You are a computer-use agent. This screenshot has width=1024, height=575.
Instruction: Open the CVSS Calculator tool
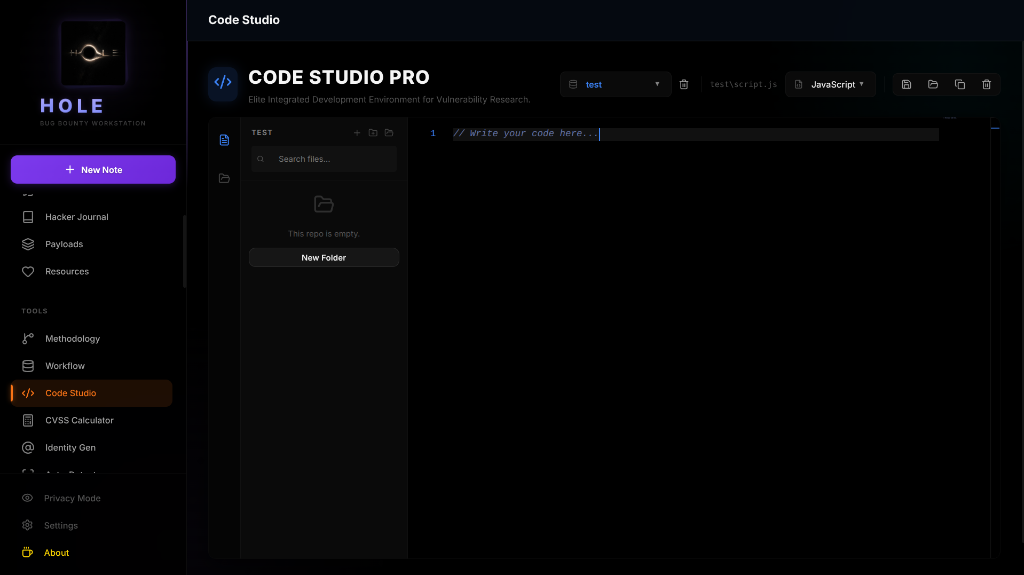click(91, 420)
